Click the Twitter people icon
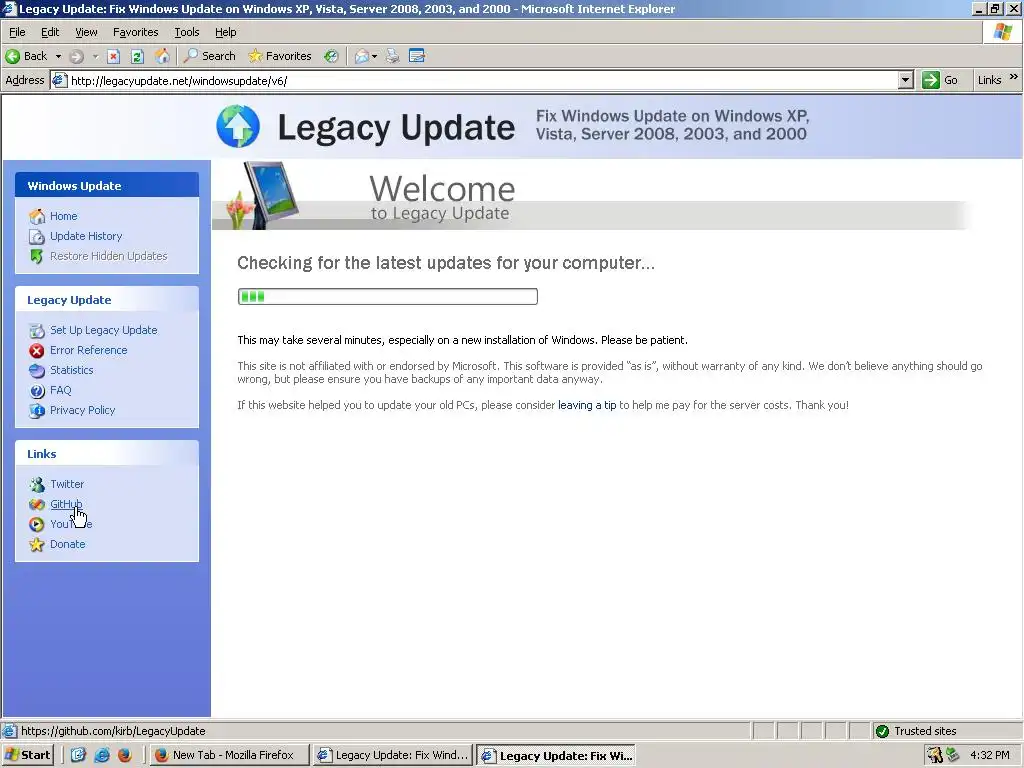1024x768 pixels. (37, 485)
